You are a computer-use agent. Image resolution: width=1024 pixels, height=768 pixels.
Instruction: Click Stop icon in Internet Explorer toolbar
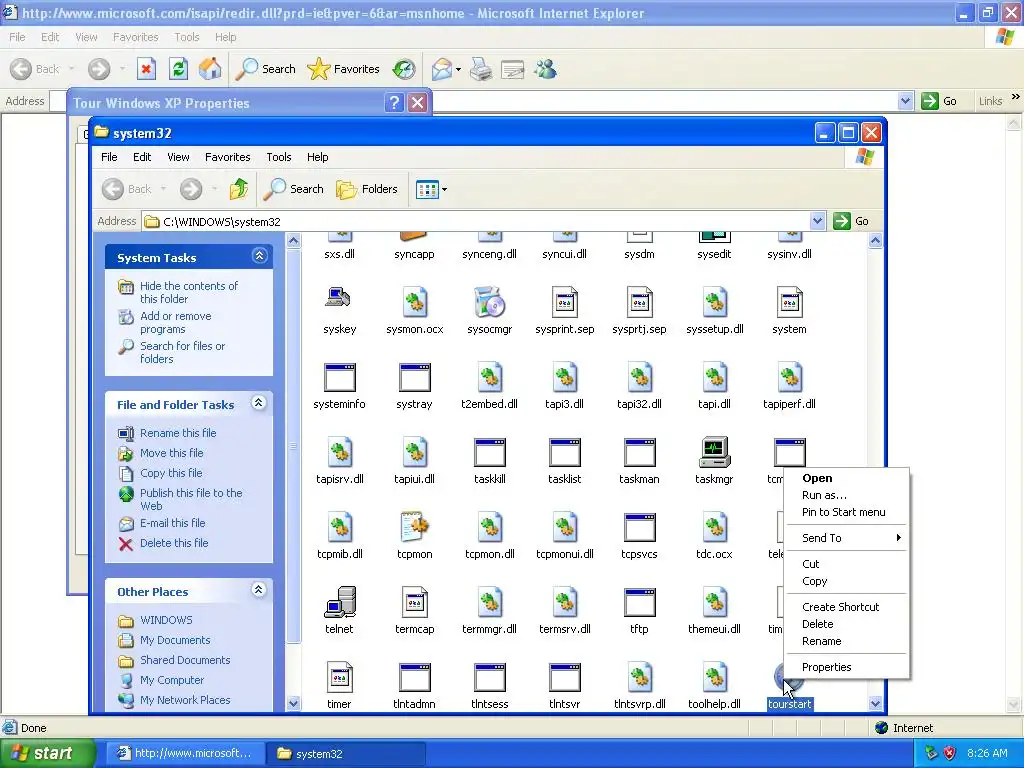tap(146, 69)
